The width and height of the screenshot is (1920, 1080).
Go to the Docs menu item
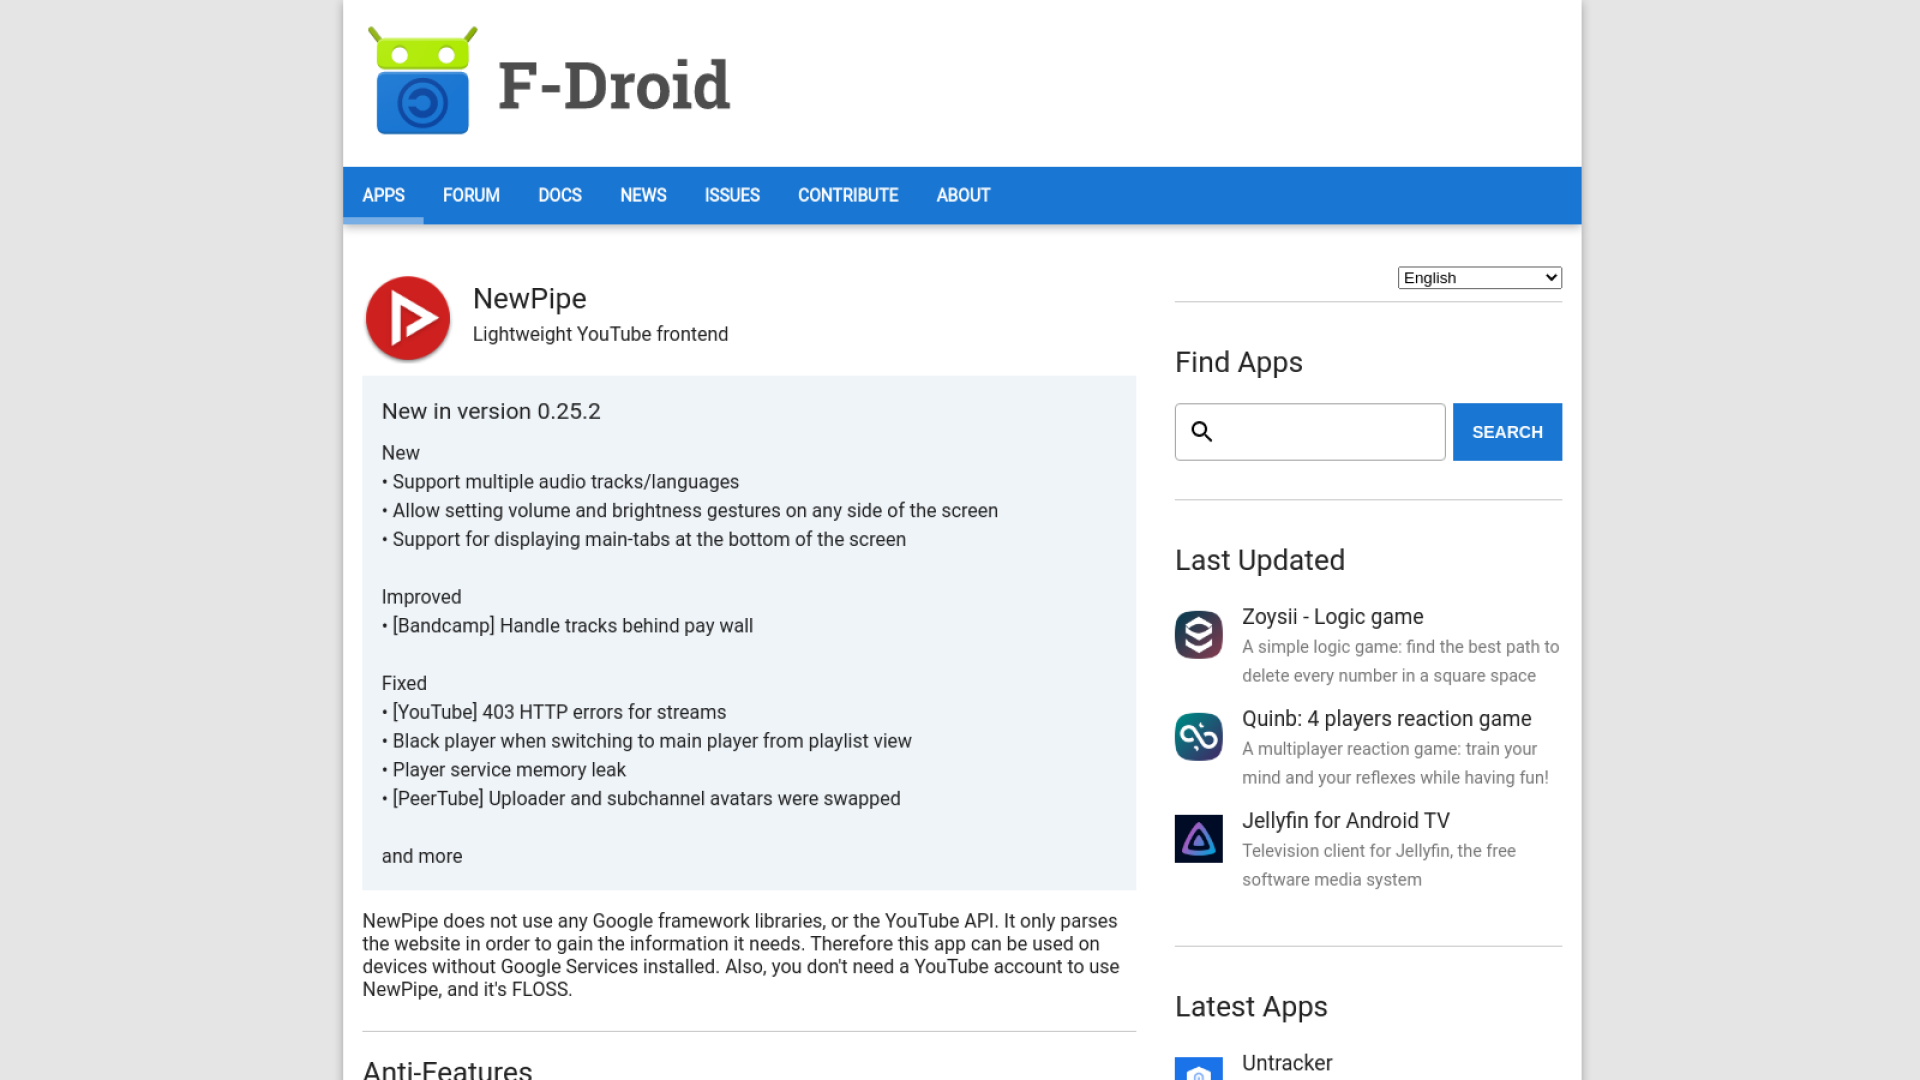tap(559, 195)
